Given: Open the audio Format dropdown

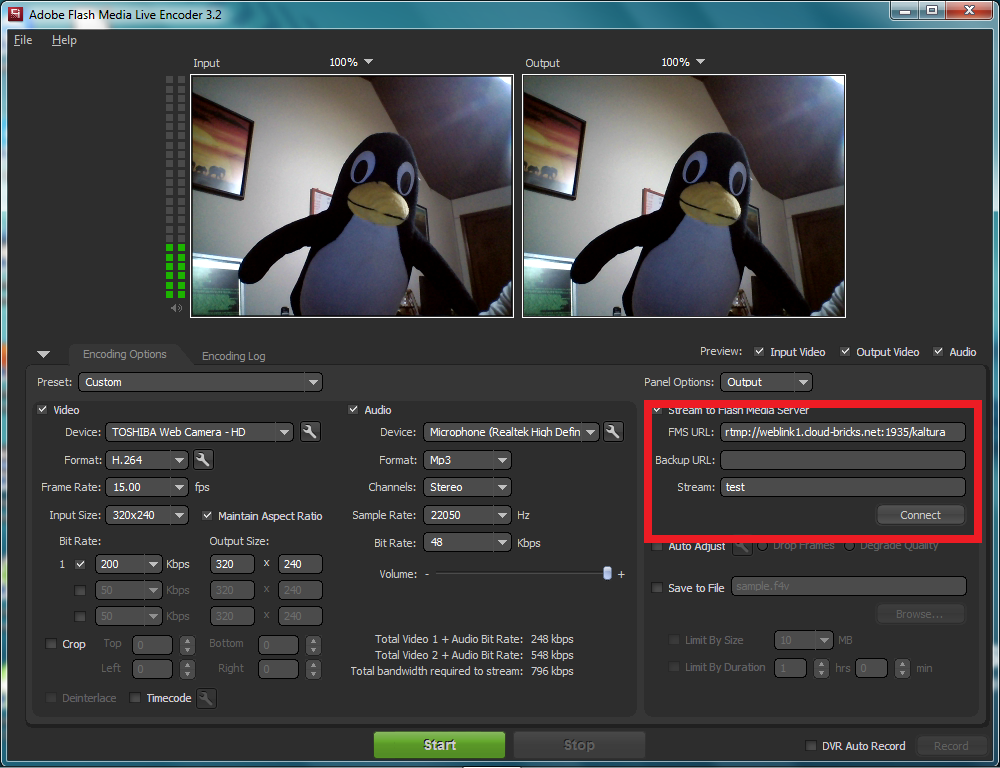Looking at the screenshot, I should click(467, 459).
